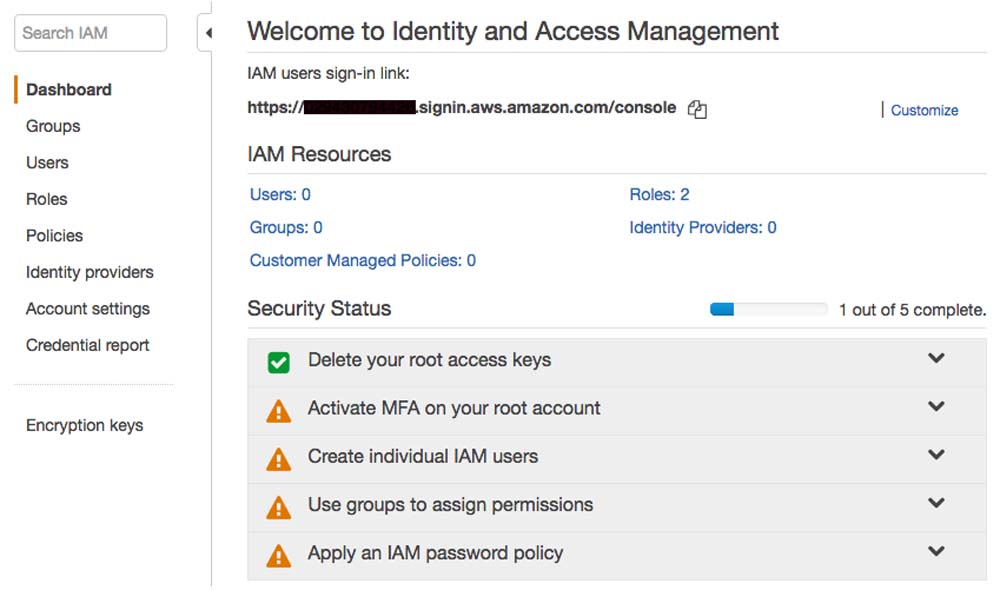
Task: Click warning icon beside IAM password policy
Action: 279,555
